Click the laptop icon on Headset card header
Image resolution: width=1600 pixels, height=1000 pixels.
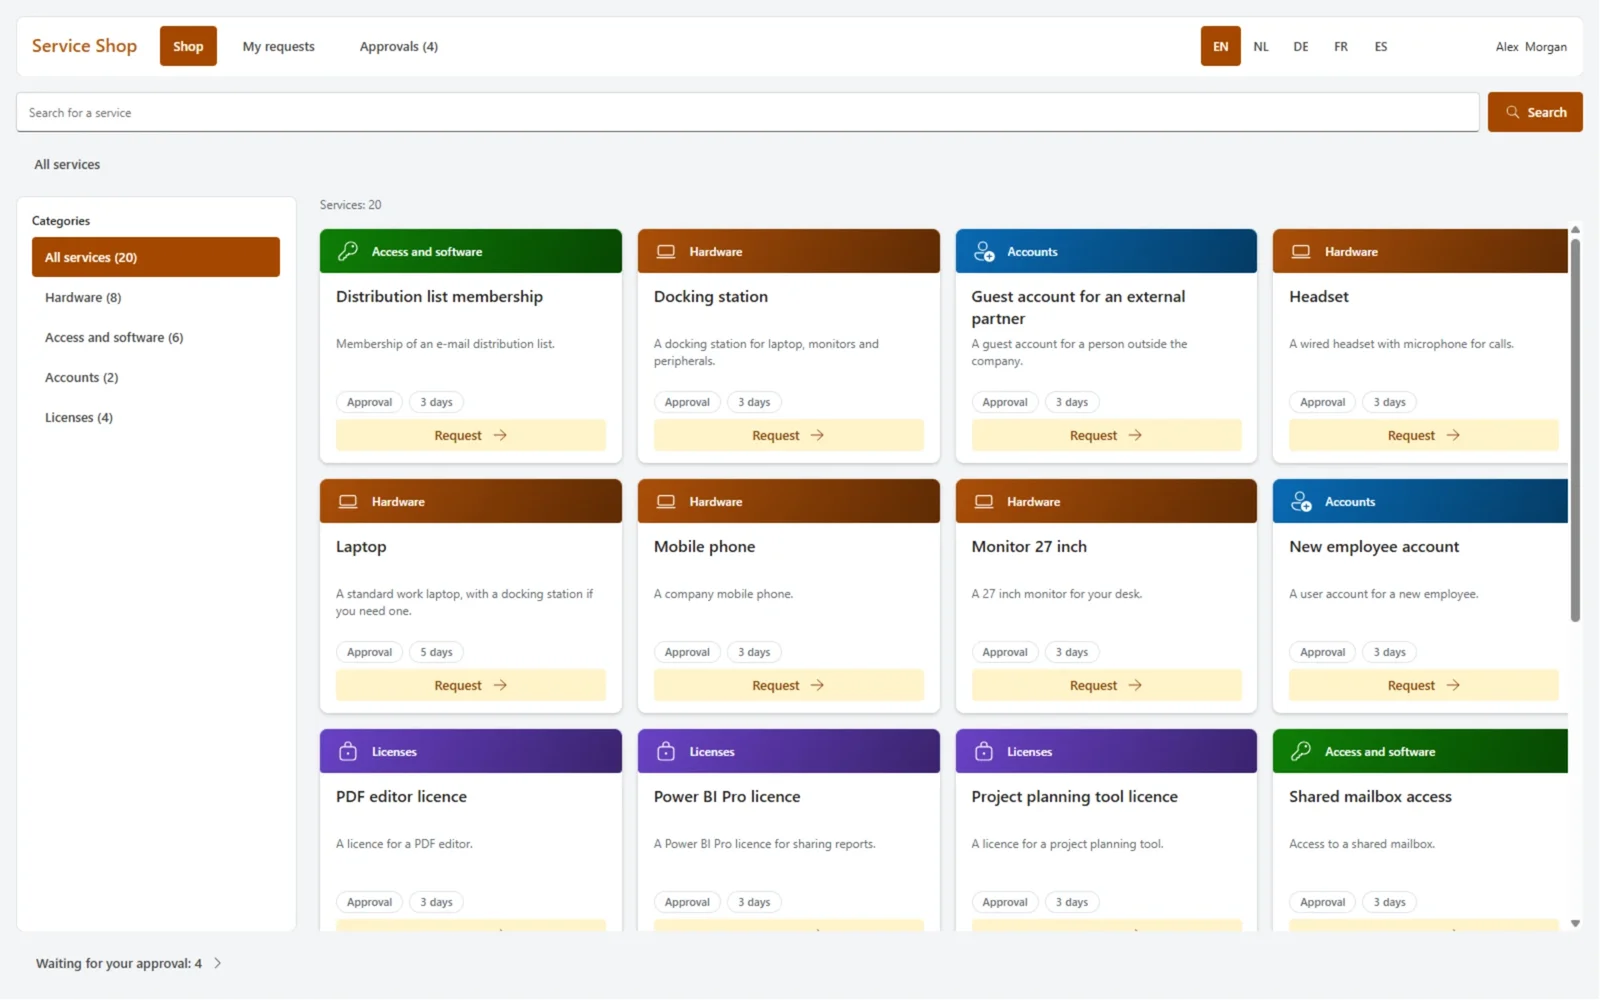click(x=1301, y=251)
